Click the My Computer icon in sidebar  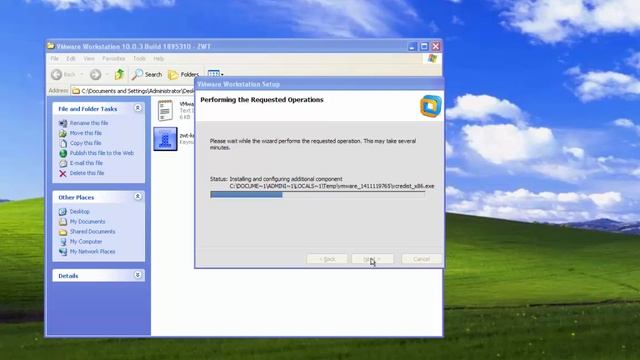pyautogui.click(x=63, y=242)
